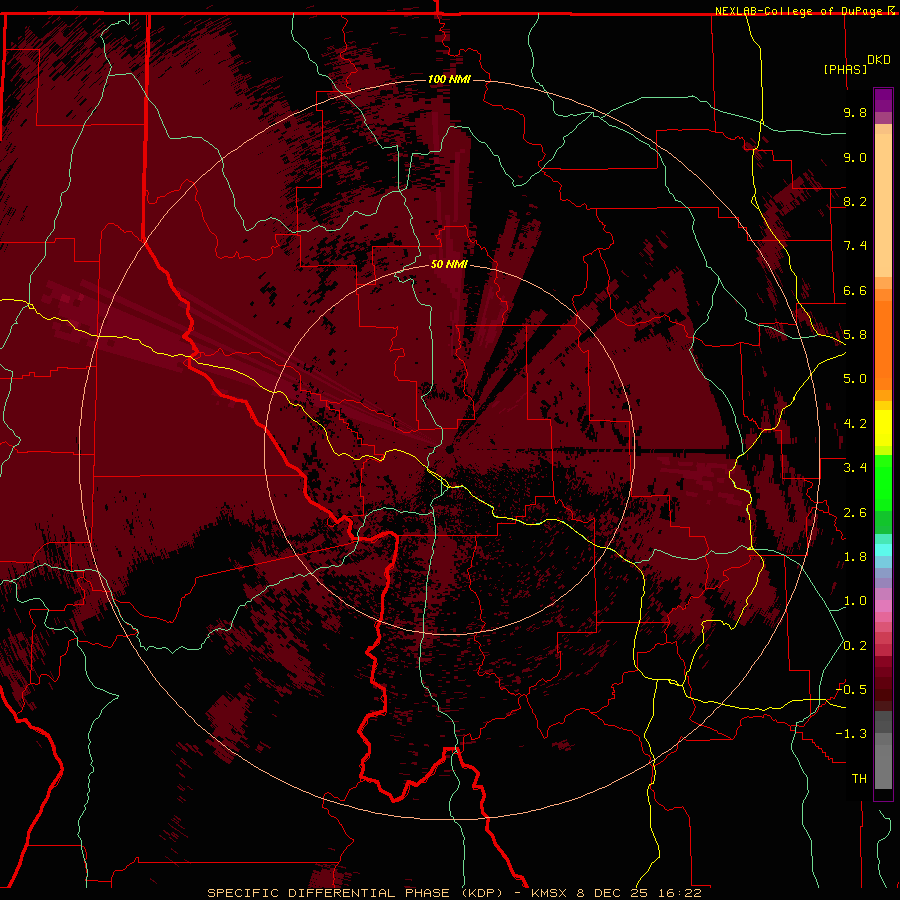Click the yellow segment of the color bar
The width and height of the screenshot is (900, 900).
(x=883, y=428)
